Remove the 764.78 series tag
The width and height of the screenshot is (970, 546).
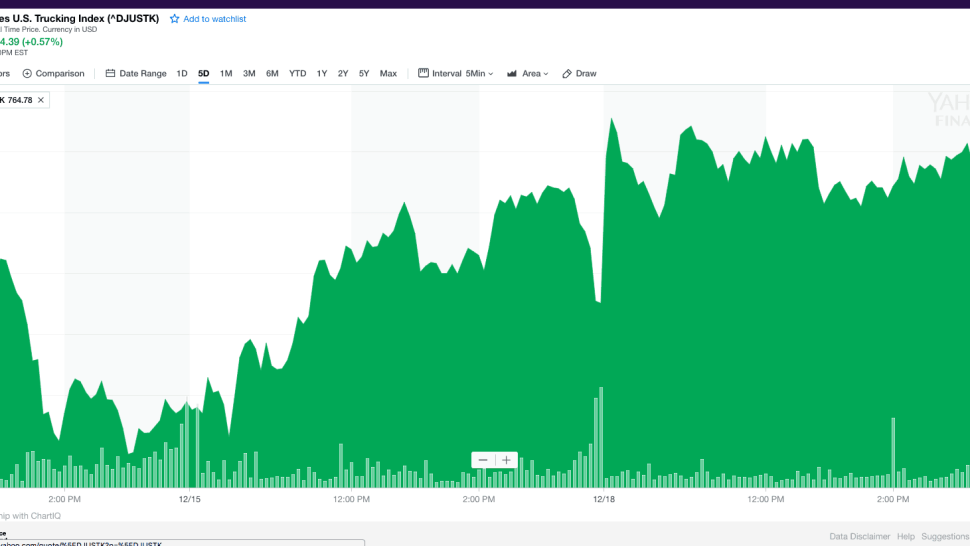pos(41,100)
